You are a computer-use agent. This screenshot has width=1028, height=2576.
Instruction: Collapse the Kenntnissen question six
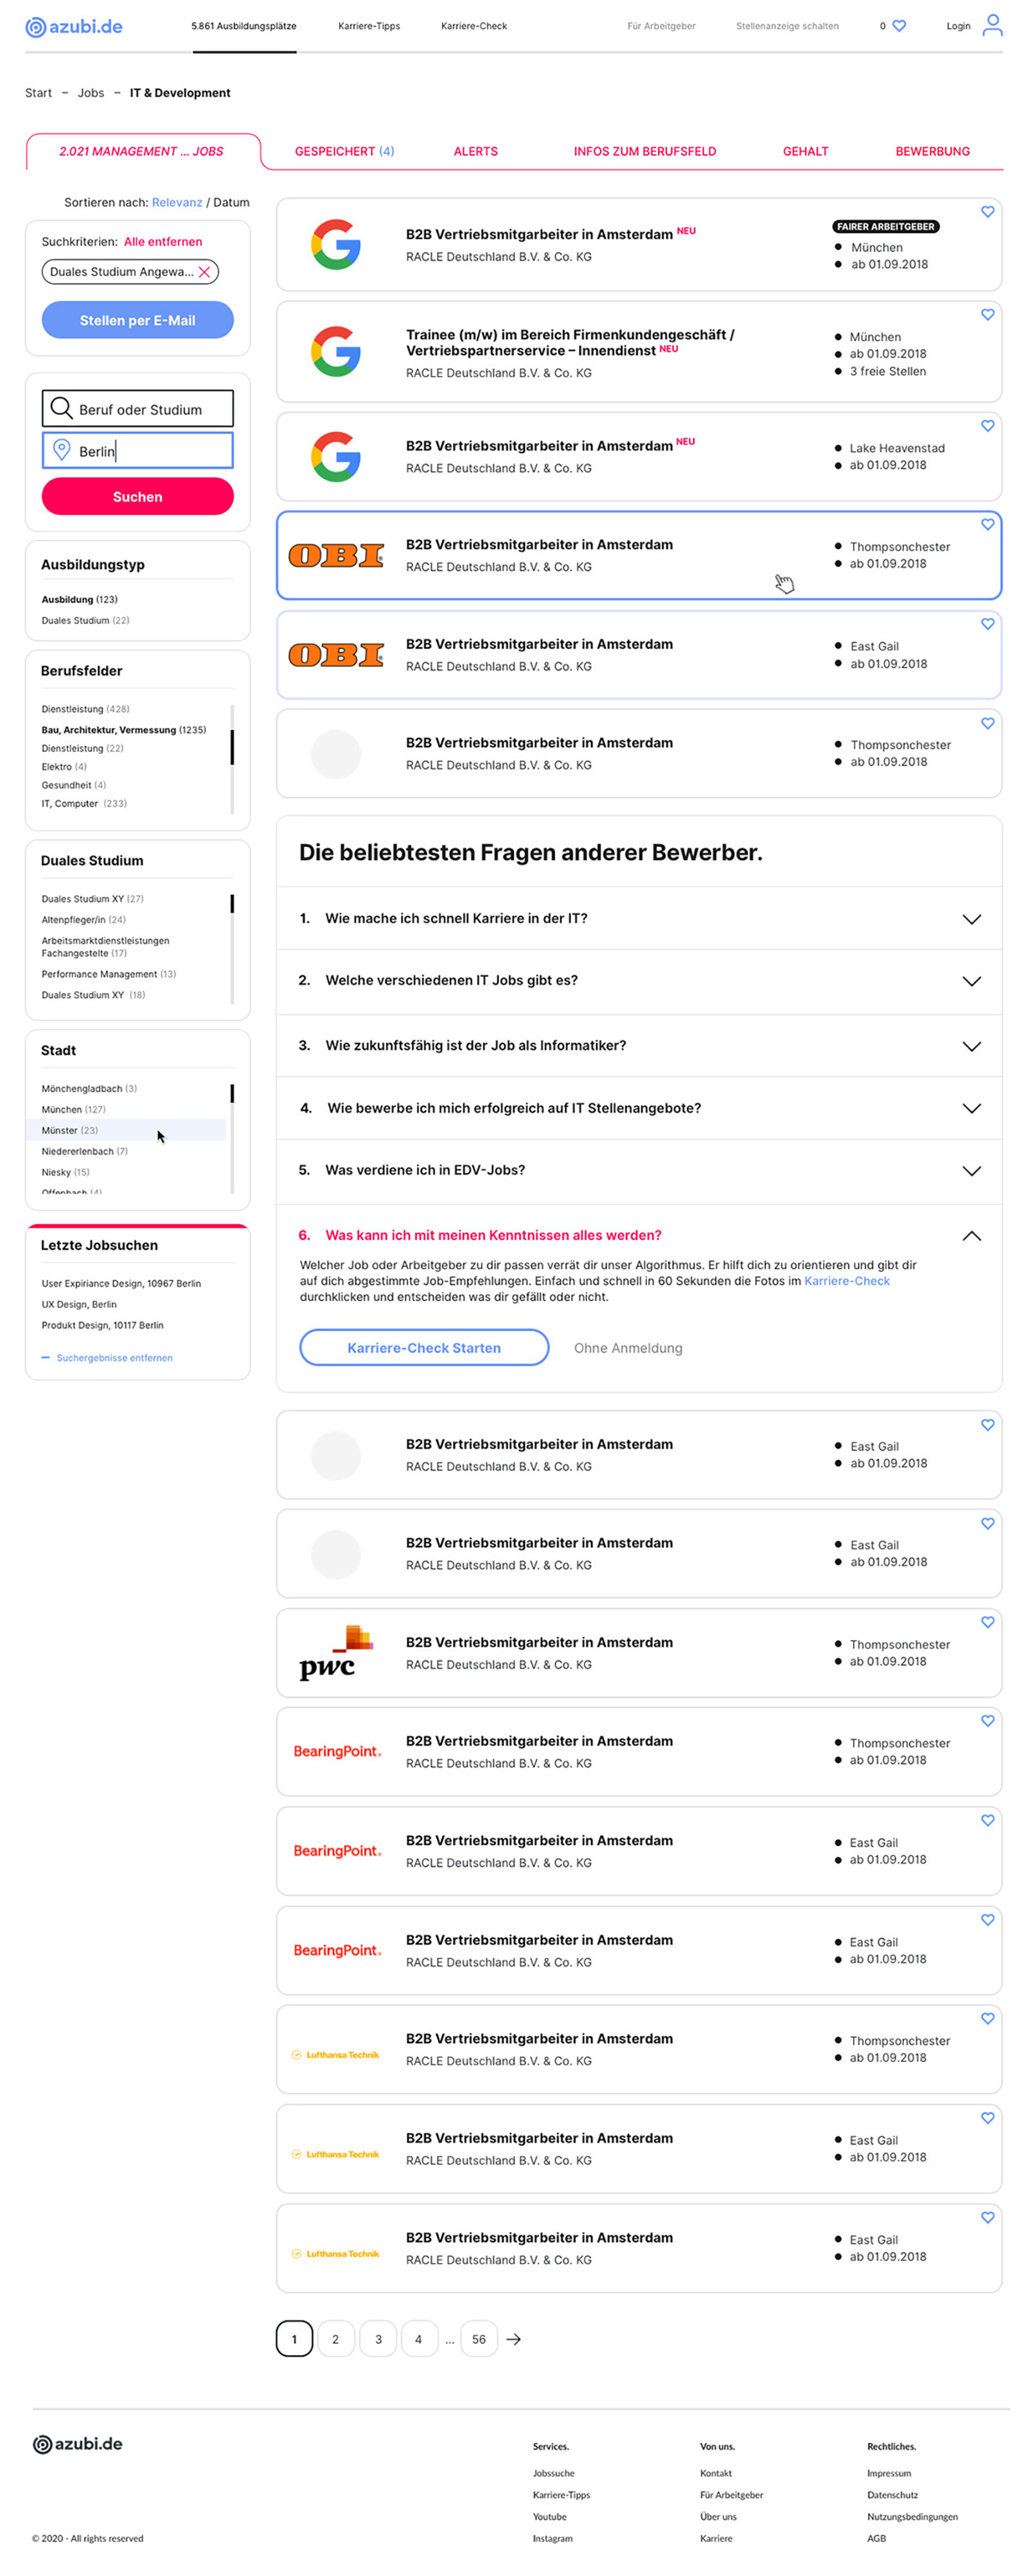(970, 1236)
